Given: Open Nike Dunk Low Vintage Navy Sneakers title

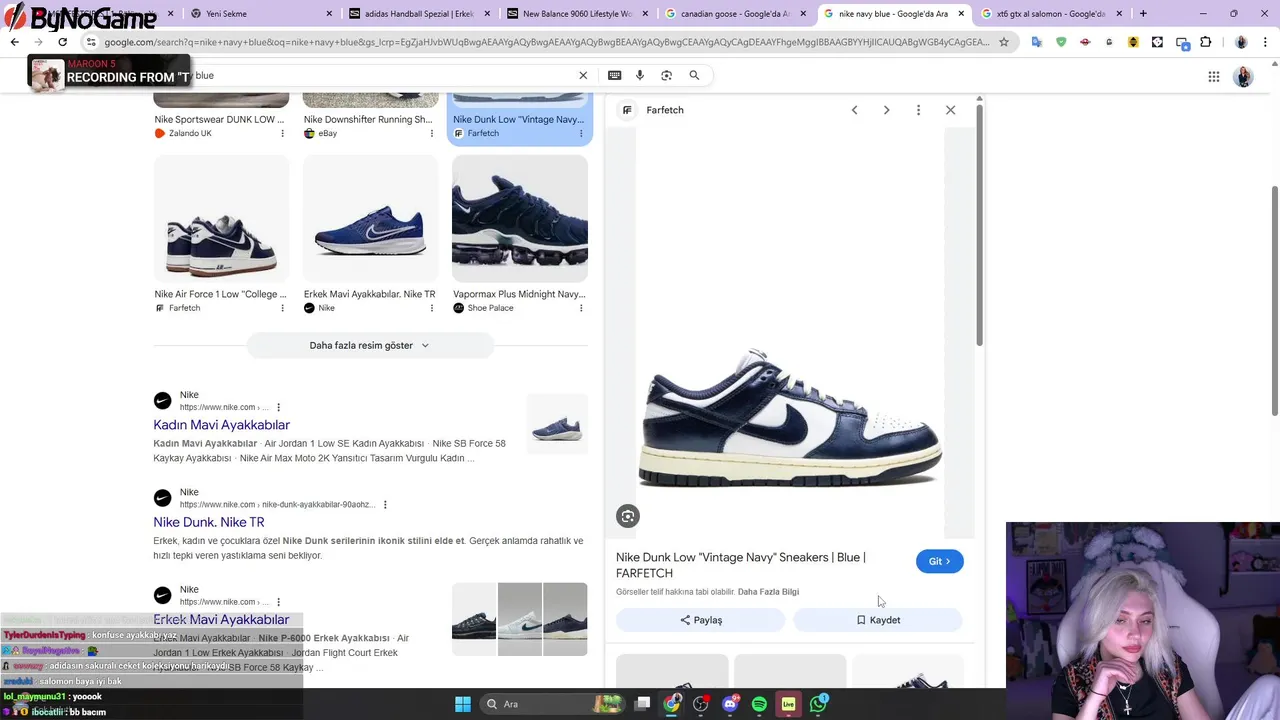Looking at the screenshot, I should (x=741, y=565).
